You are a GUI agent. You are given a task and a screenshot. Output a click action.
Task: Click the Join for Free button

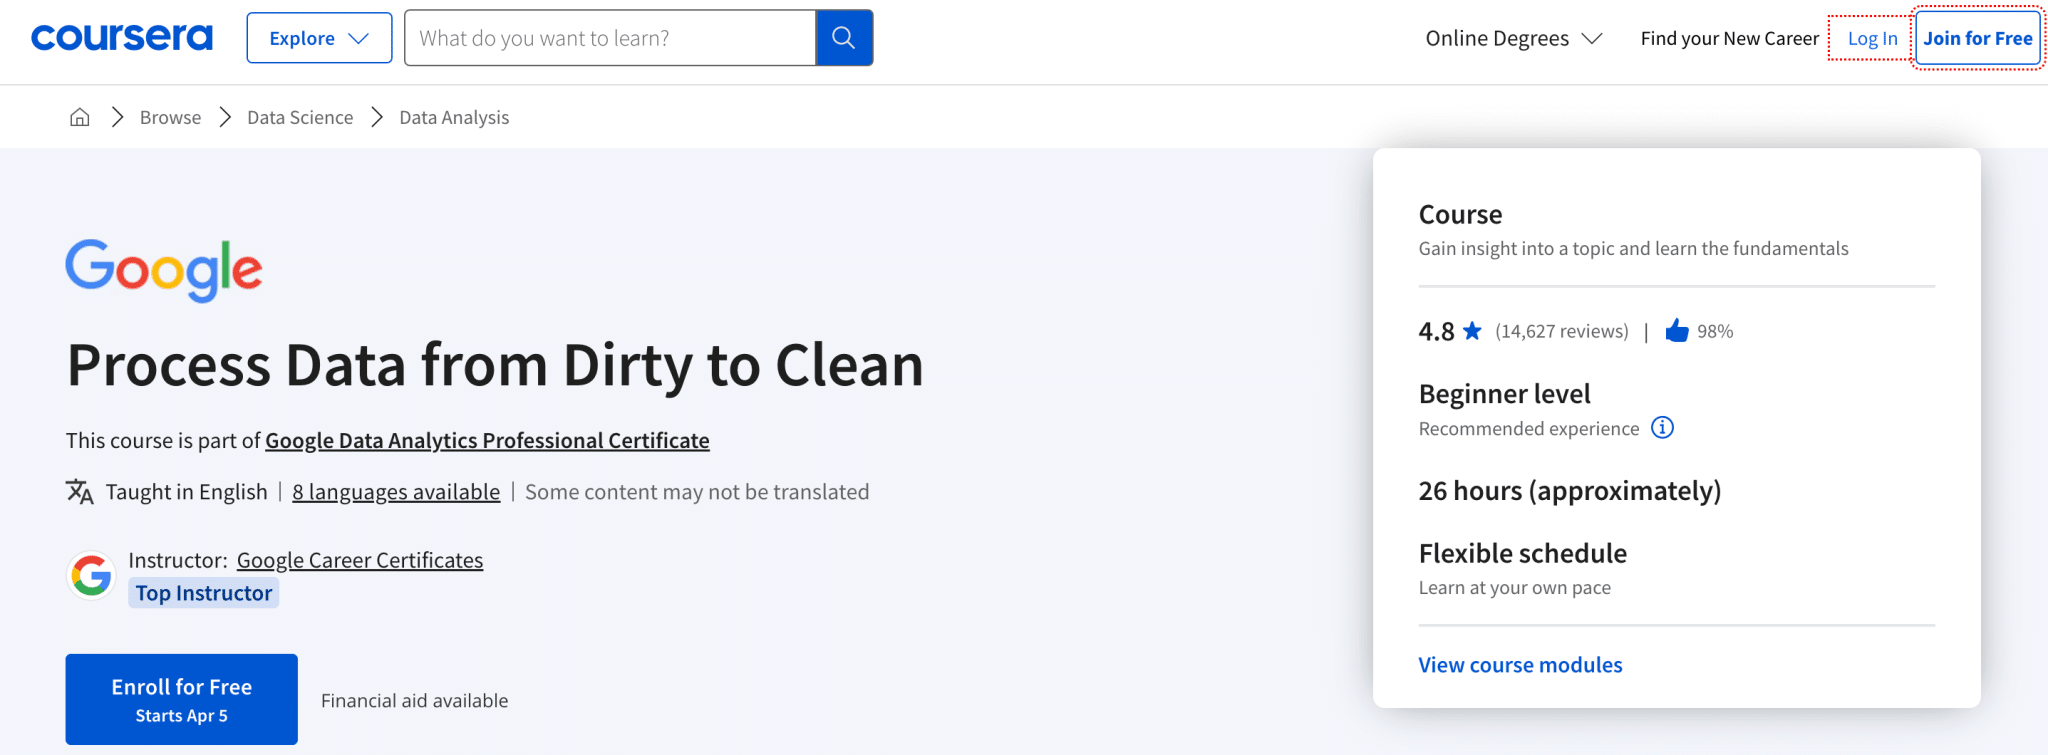(1978, 38)
